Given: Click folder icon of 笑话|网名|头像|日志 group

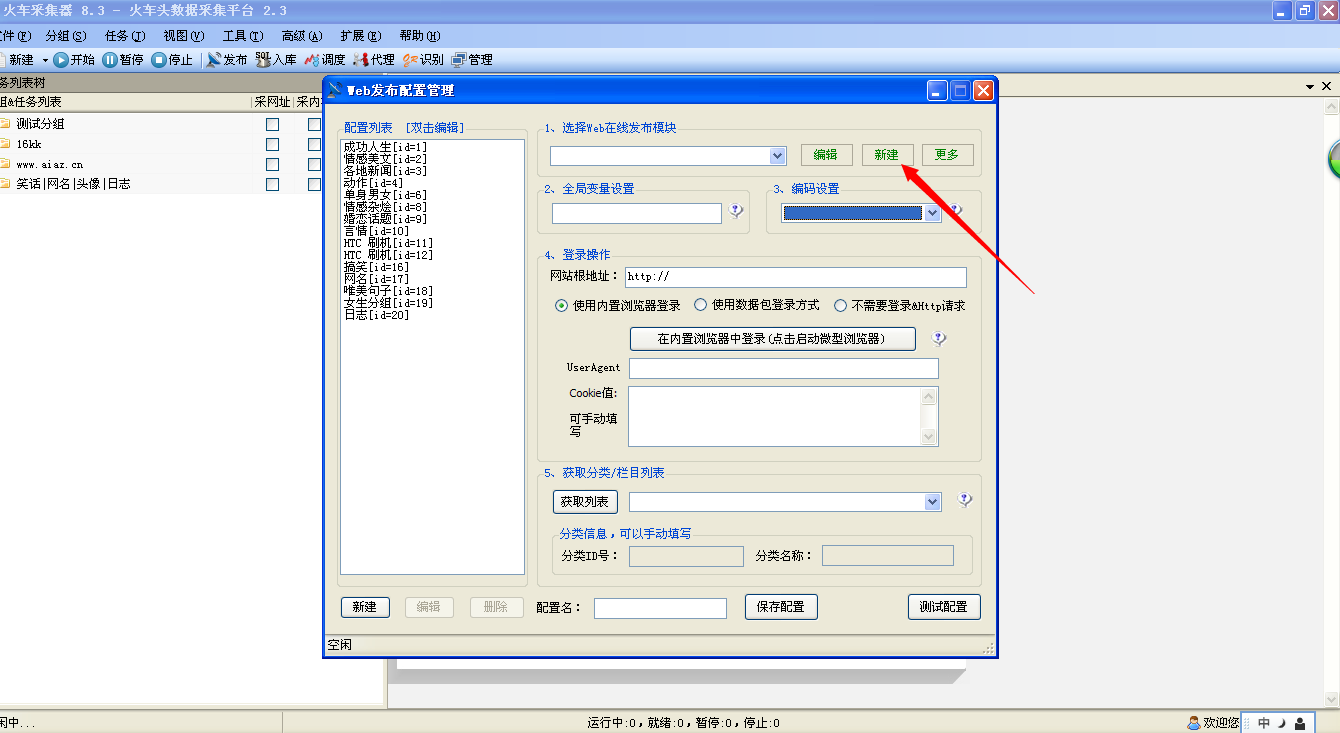Looking at the screenshot, I should coord(5,183).
